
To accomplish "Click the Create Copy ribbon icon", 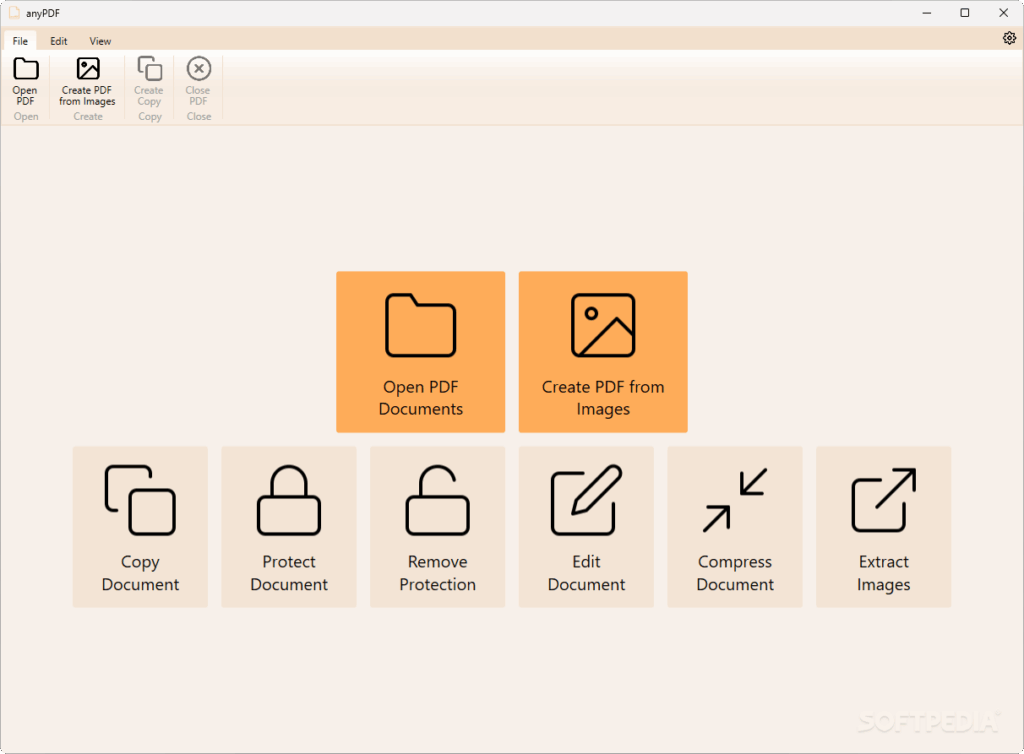I will (x=150, y=69).
